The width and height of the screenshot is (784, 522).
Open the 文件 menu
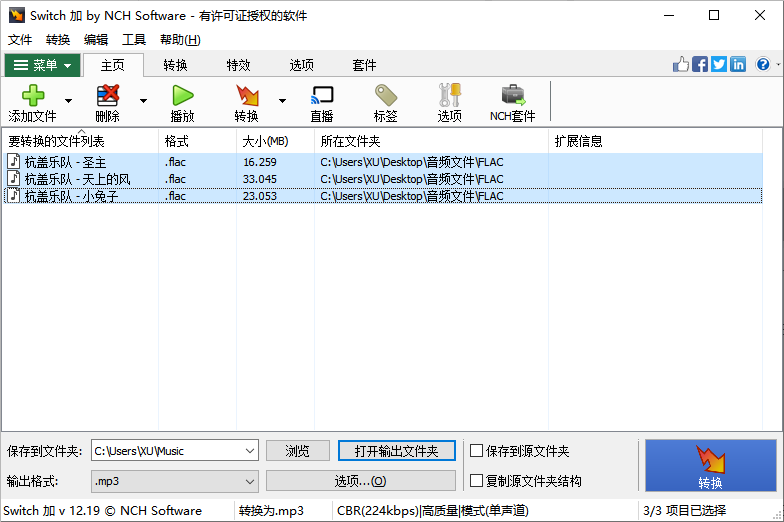click(x=20, y=40)
